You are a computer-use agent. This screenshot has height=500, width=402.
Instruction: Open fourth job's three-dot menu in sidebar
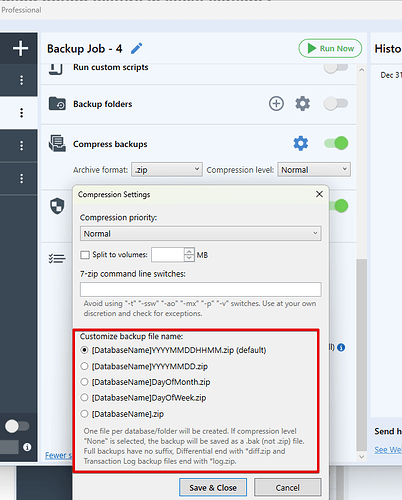coord(22,178)
